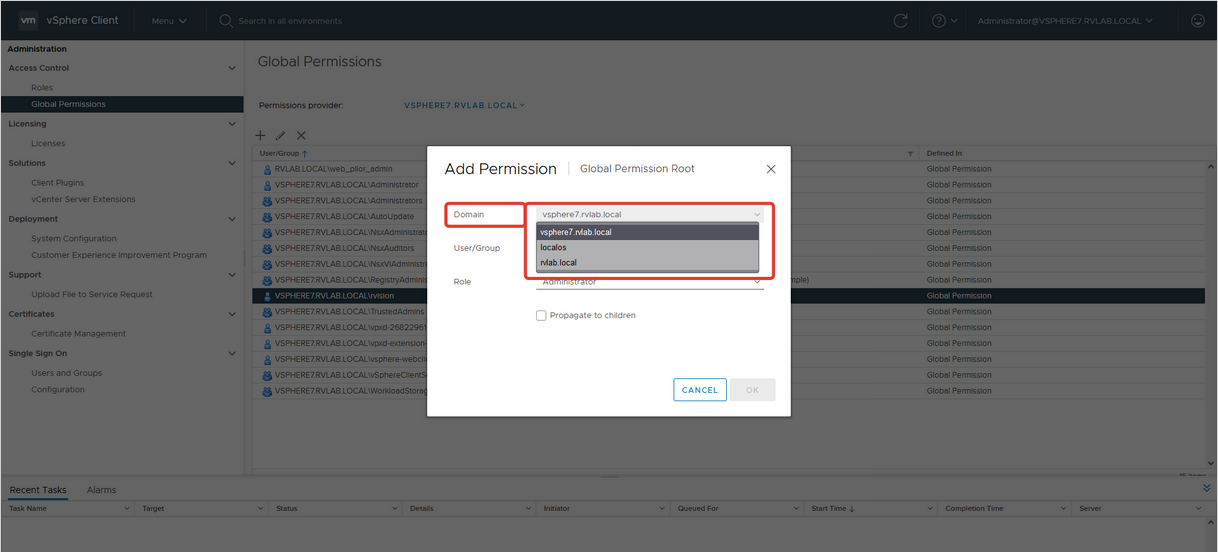Open the Domain dropdown field
The height and width of the screenshot is (552, 1218).
click(x=650, y=214)
